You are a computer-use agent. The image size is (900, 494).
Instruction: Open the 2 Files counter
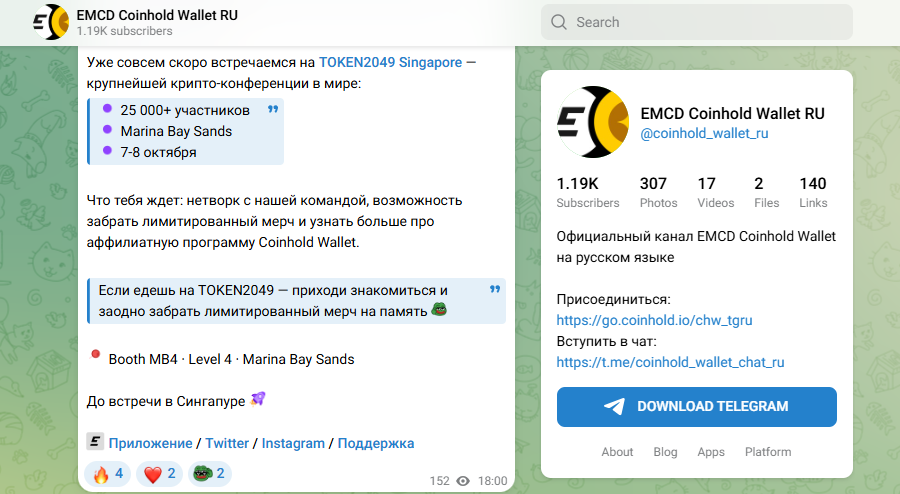[766, 192]
